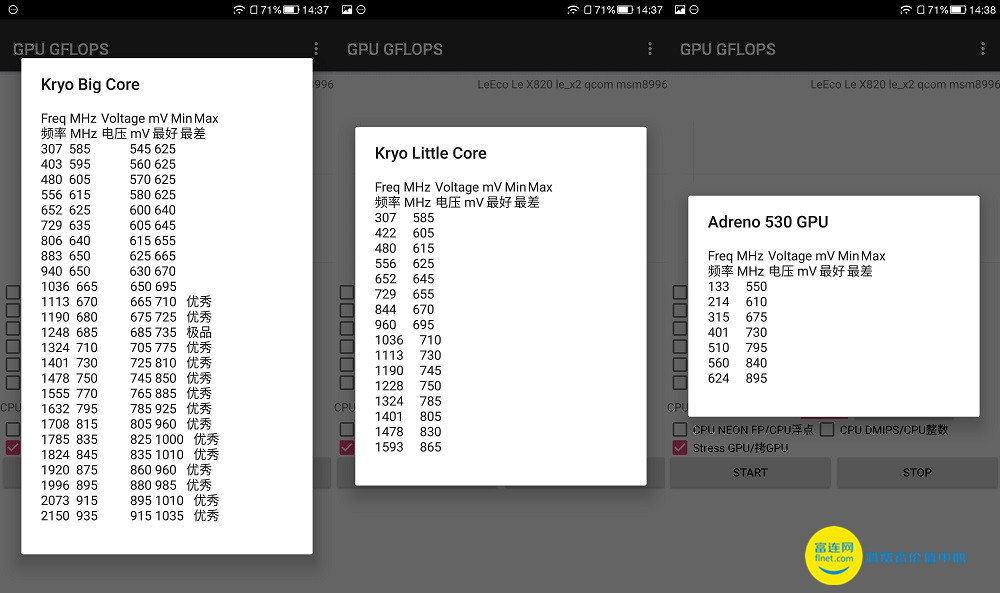Select Big Core row 1036 665
The height and width of the screenshot is (593, 1000).
tap(109, 286)
